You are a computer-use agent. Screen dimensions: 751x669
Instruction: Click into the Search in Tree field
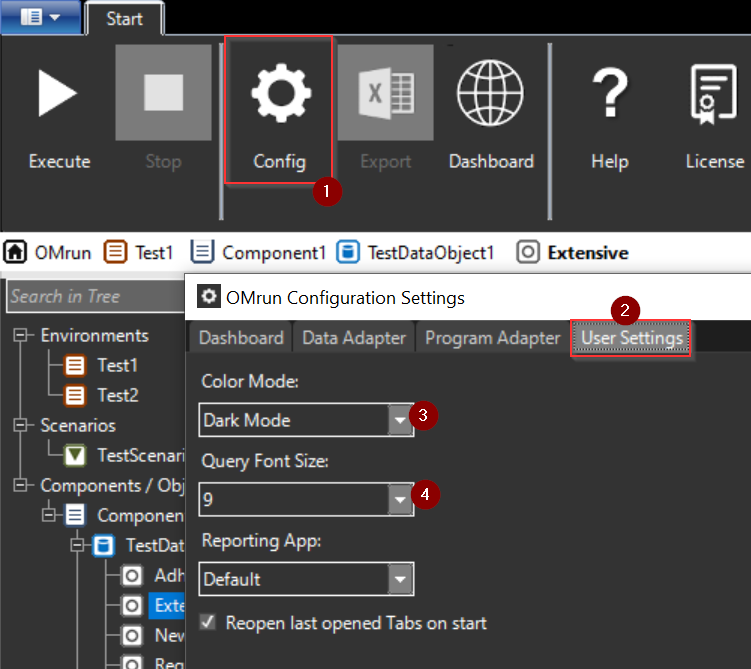[x=96, y=296]
